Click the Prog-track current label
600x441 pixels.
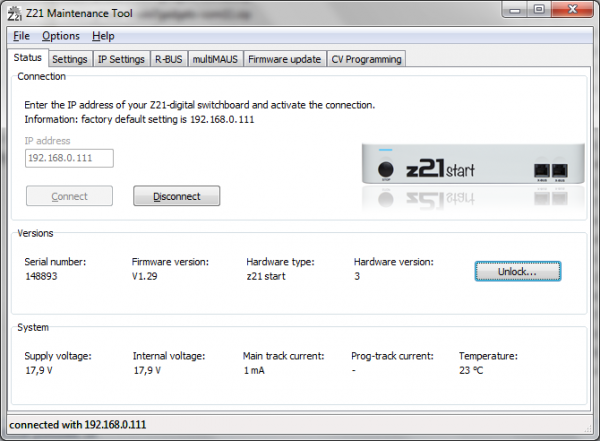pos(392,356)
